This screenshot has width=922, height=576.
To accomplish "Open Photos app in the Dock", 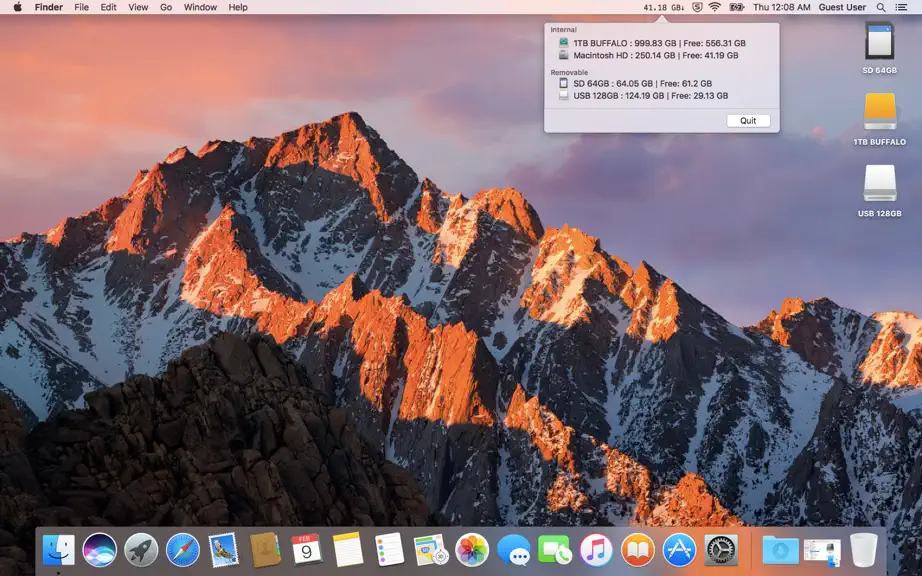I will (472, 550).
